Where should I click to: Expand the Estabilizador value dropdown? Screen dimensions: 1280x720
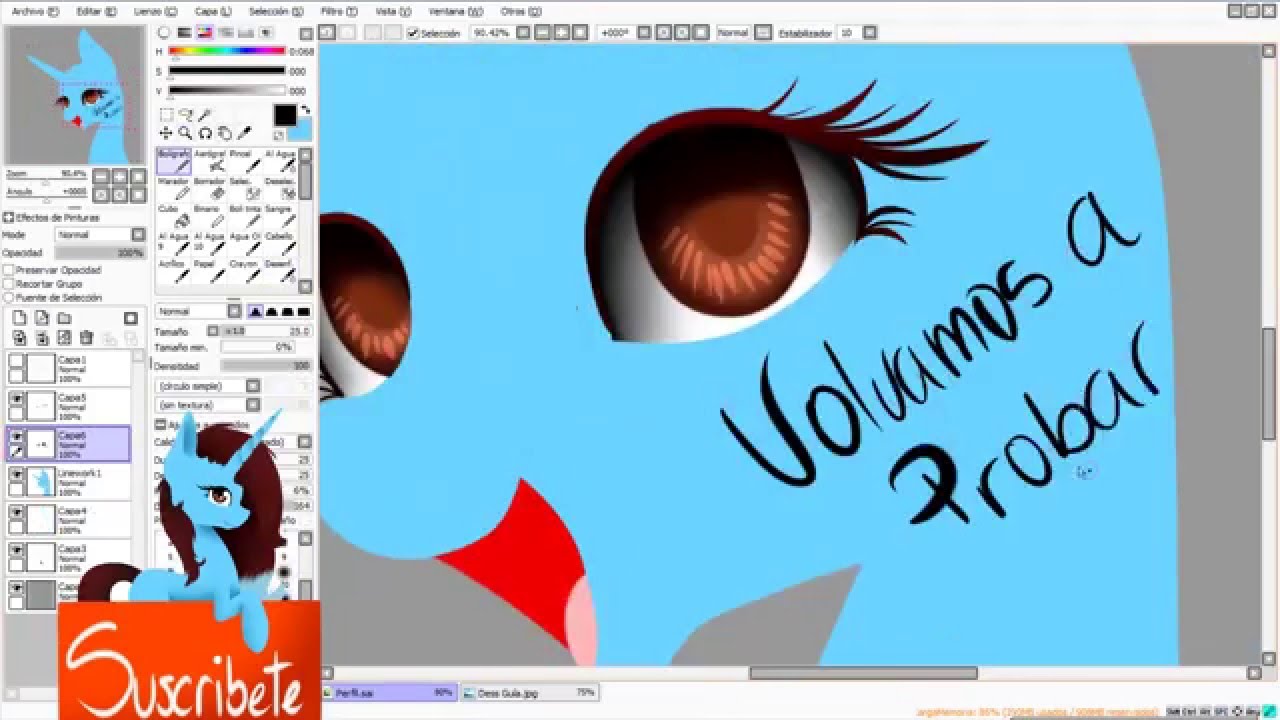[869, 33]
